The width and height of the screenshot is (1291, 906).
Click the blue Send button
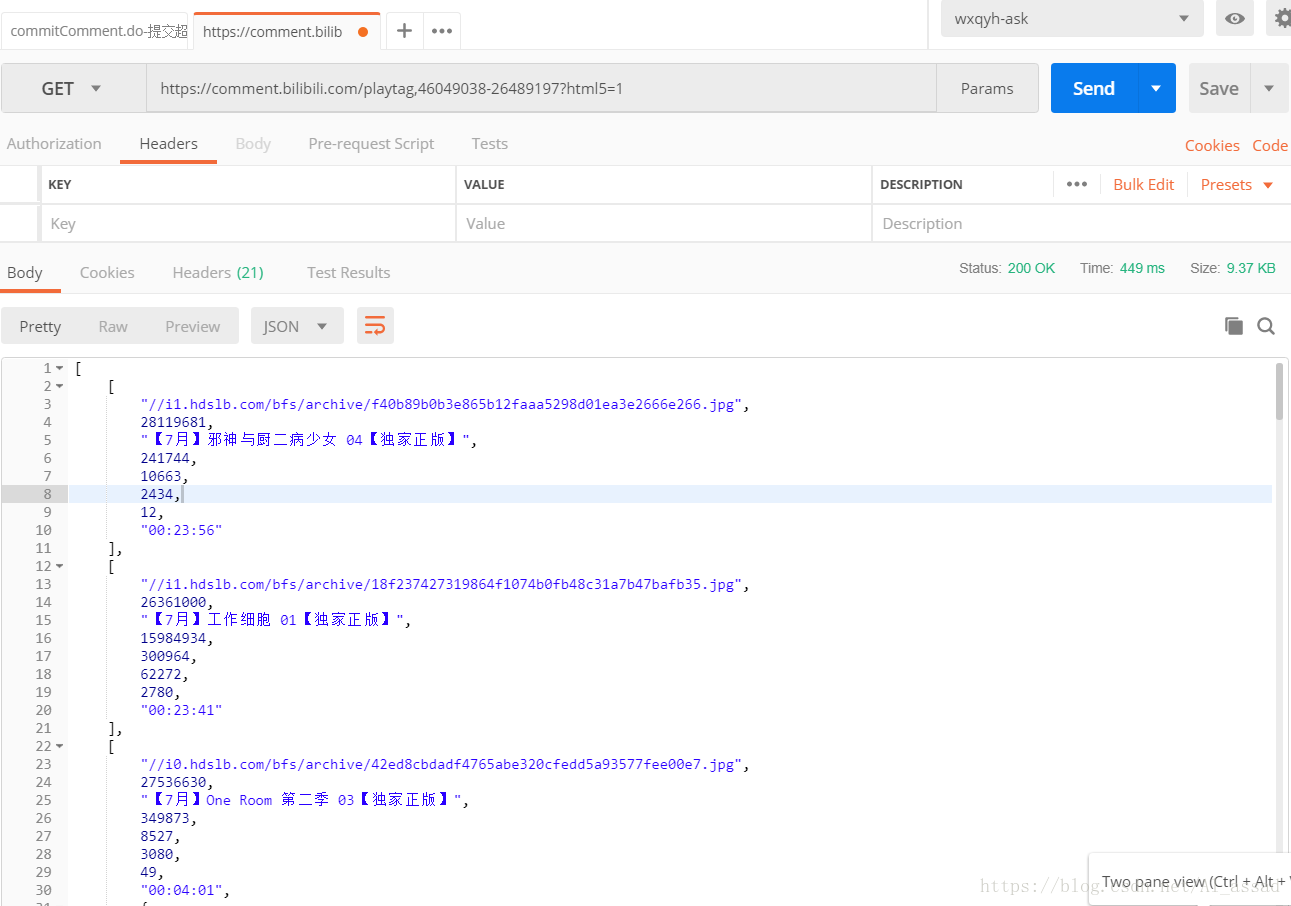[x=1094, y=88]
